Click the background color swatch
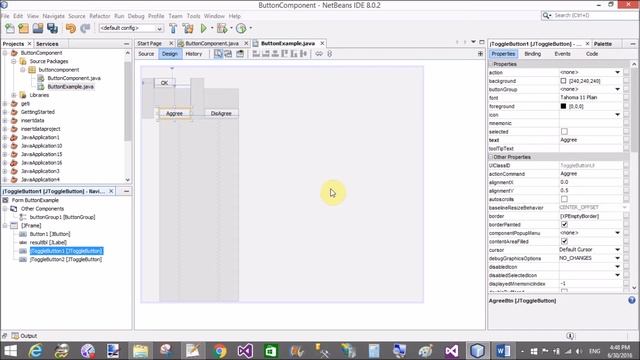640x360 pixels. tap(563, 81)
